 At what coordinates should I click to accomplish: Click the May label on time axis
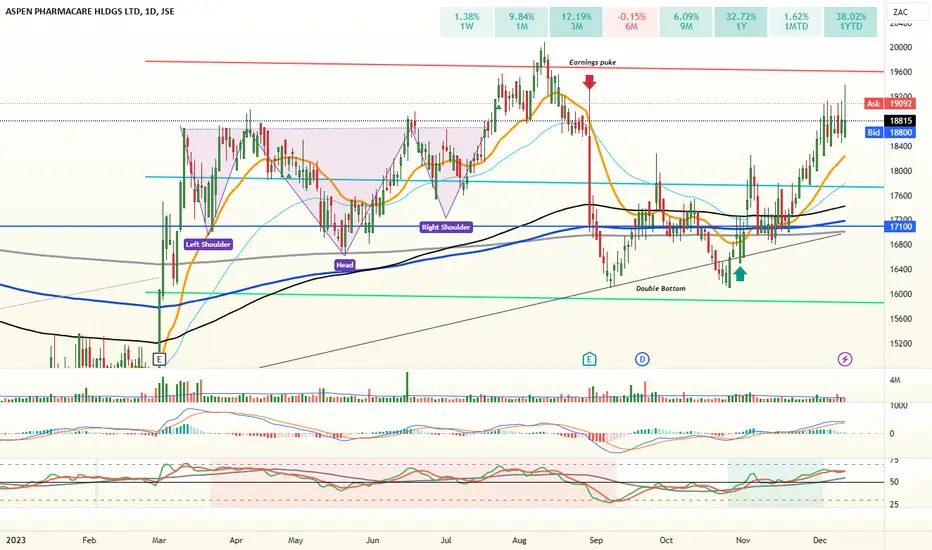(295, 540)
